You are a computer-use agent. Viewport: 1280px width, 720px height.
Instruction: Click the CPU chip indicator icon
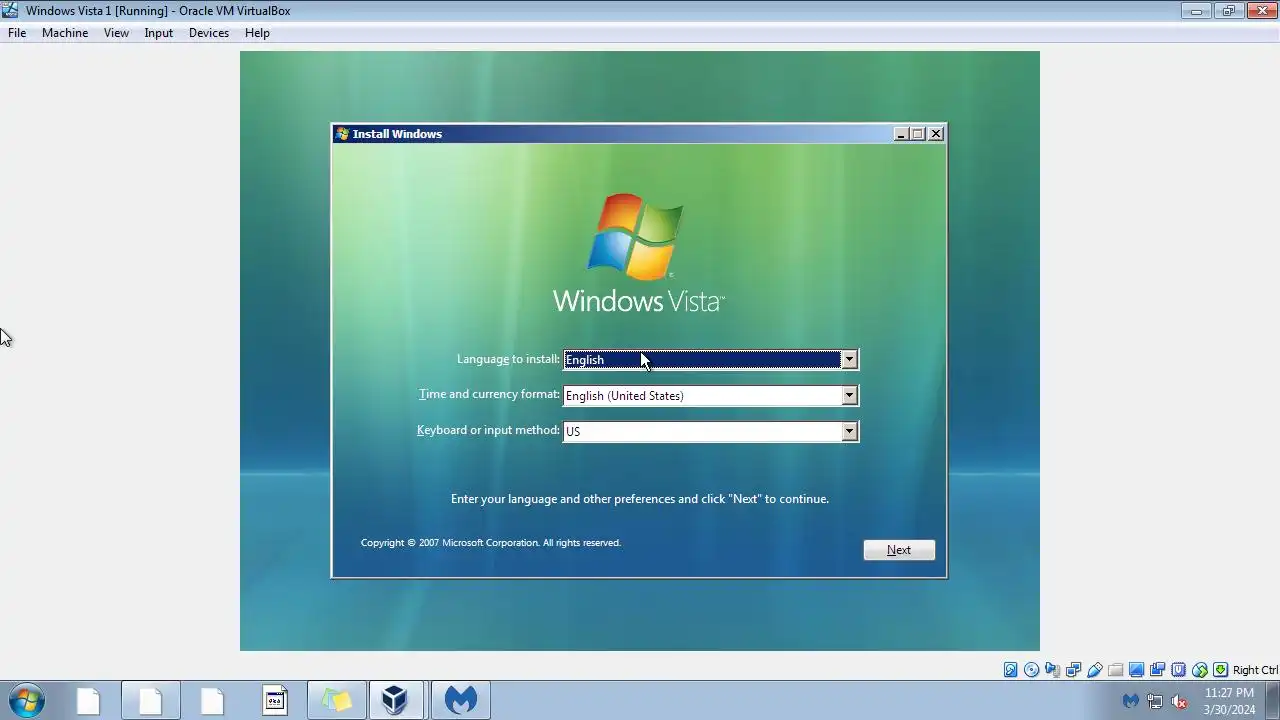click(1178, 670)
